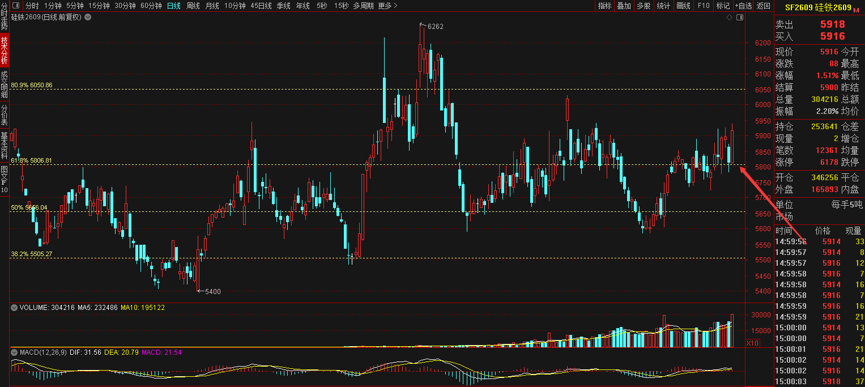
Task: Open the 图文F10 side tab
Action: pos(4,179)
